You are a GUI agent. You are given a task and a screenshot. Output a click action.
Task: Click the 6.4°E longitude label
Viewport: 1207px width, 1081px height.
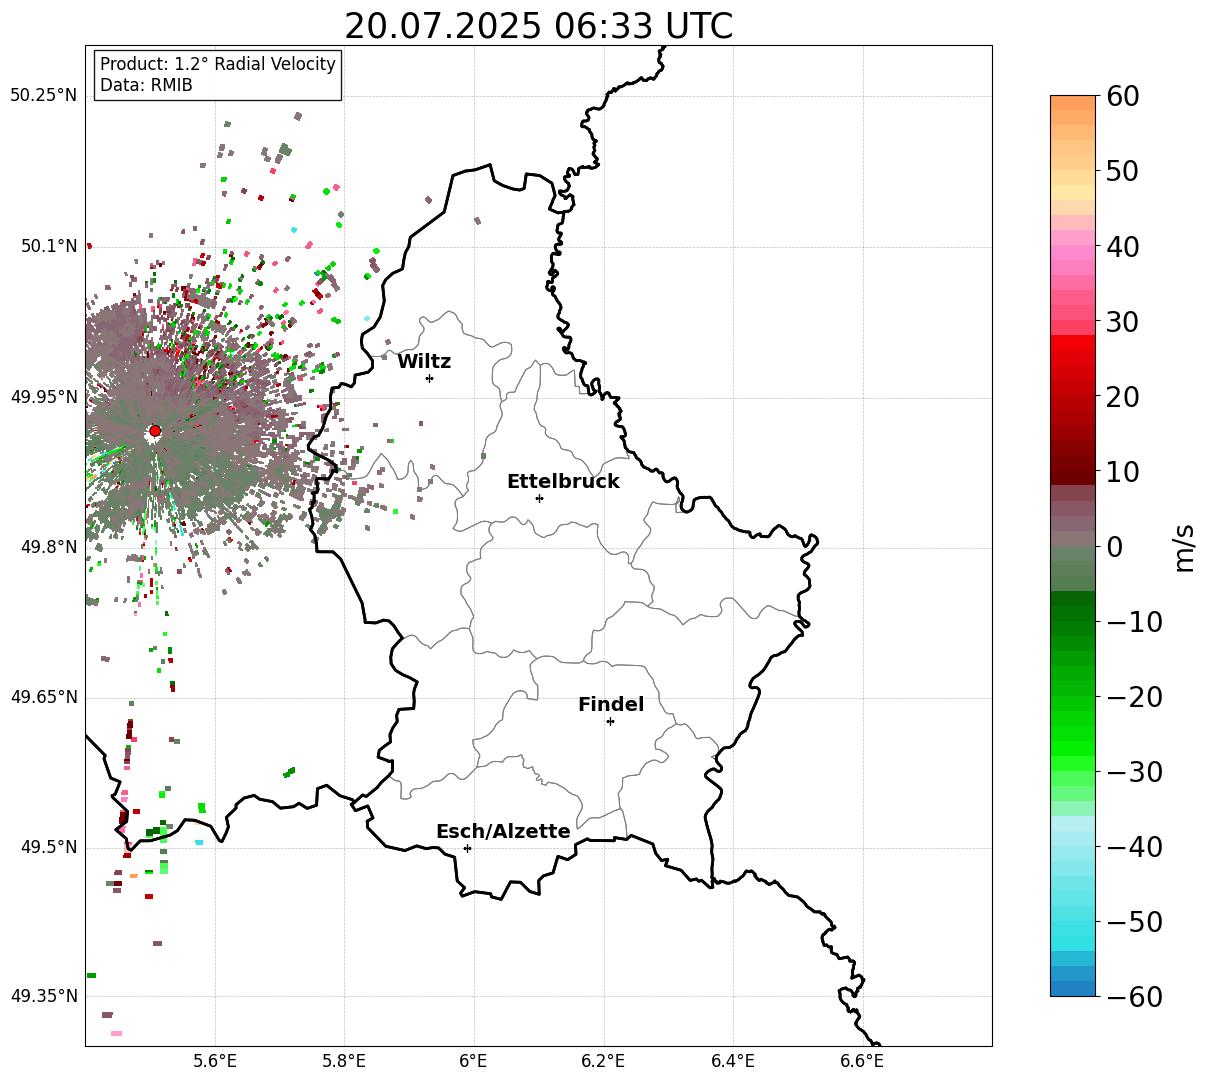click(733, 1061)
